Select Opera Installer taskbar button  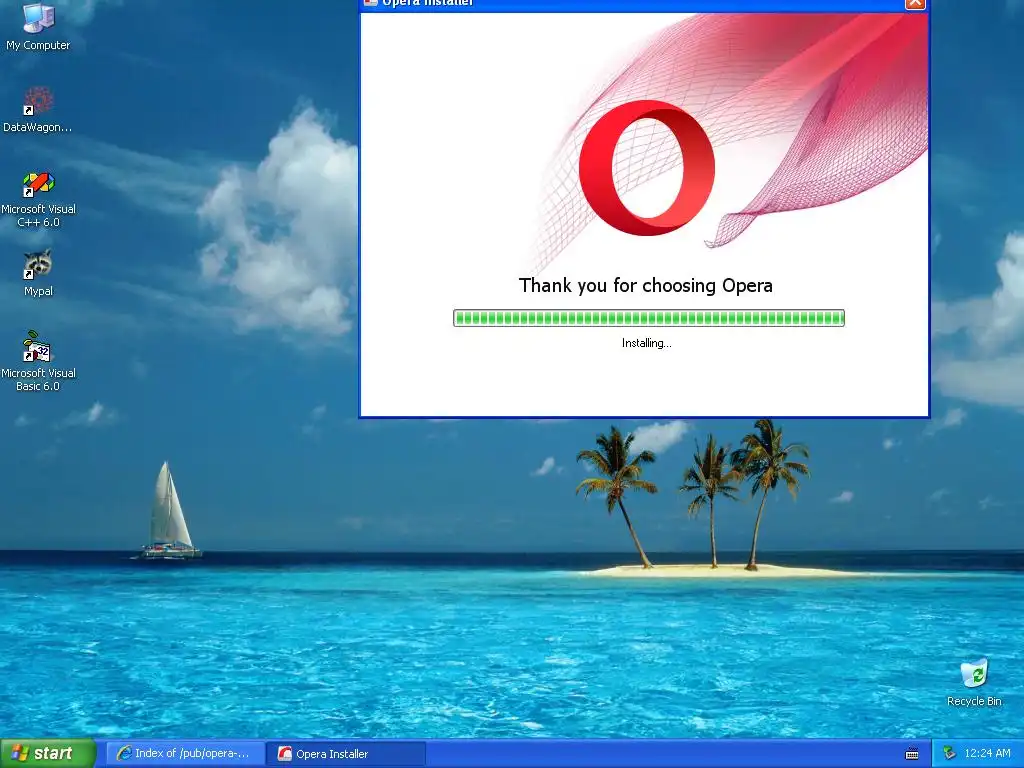[x=346, y=754]
